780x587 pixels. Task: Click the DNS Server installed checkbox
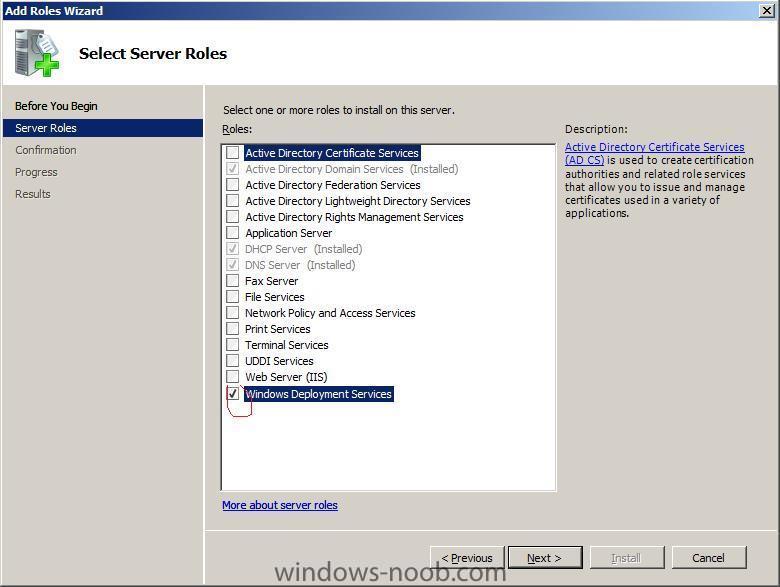(x=232, y=264)
